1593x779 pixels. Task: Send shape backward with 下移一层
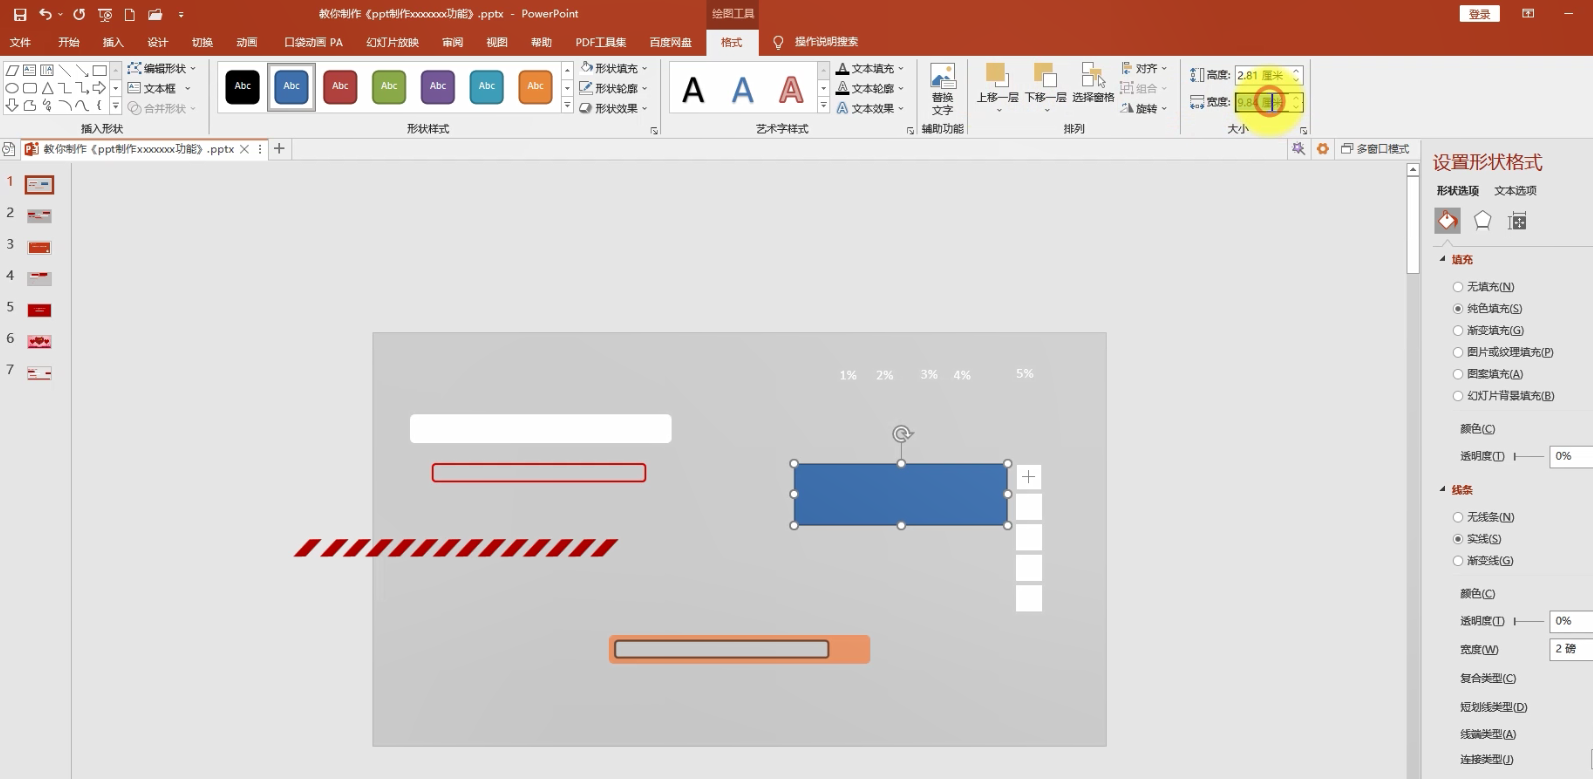tap(1045, 87)
